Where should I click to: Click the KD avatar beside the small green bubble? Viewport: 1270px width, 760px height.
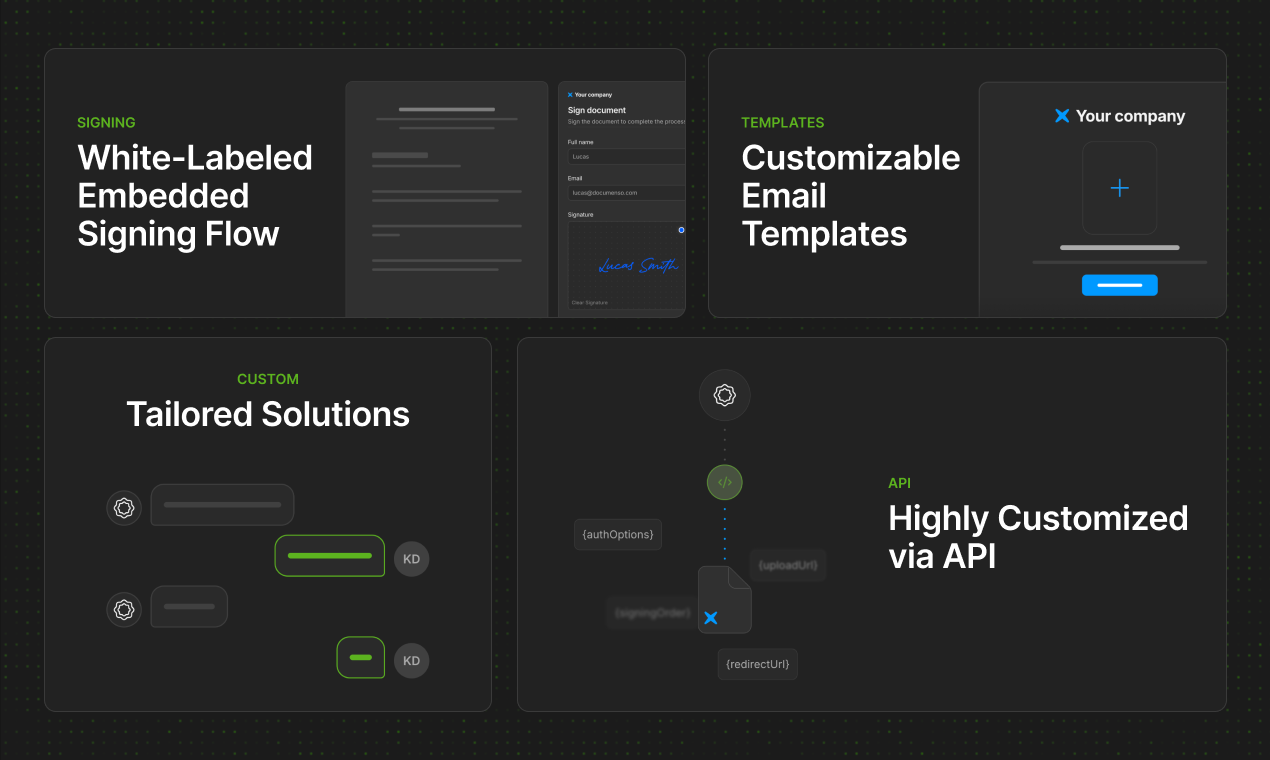(411, 661)
